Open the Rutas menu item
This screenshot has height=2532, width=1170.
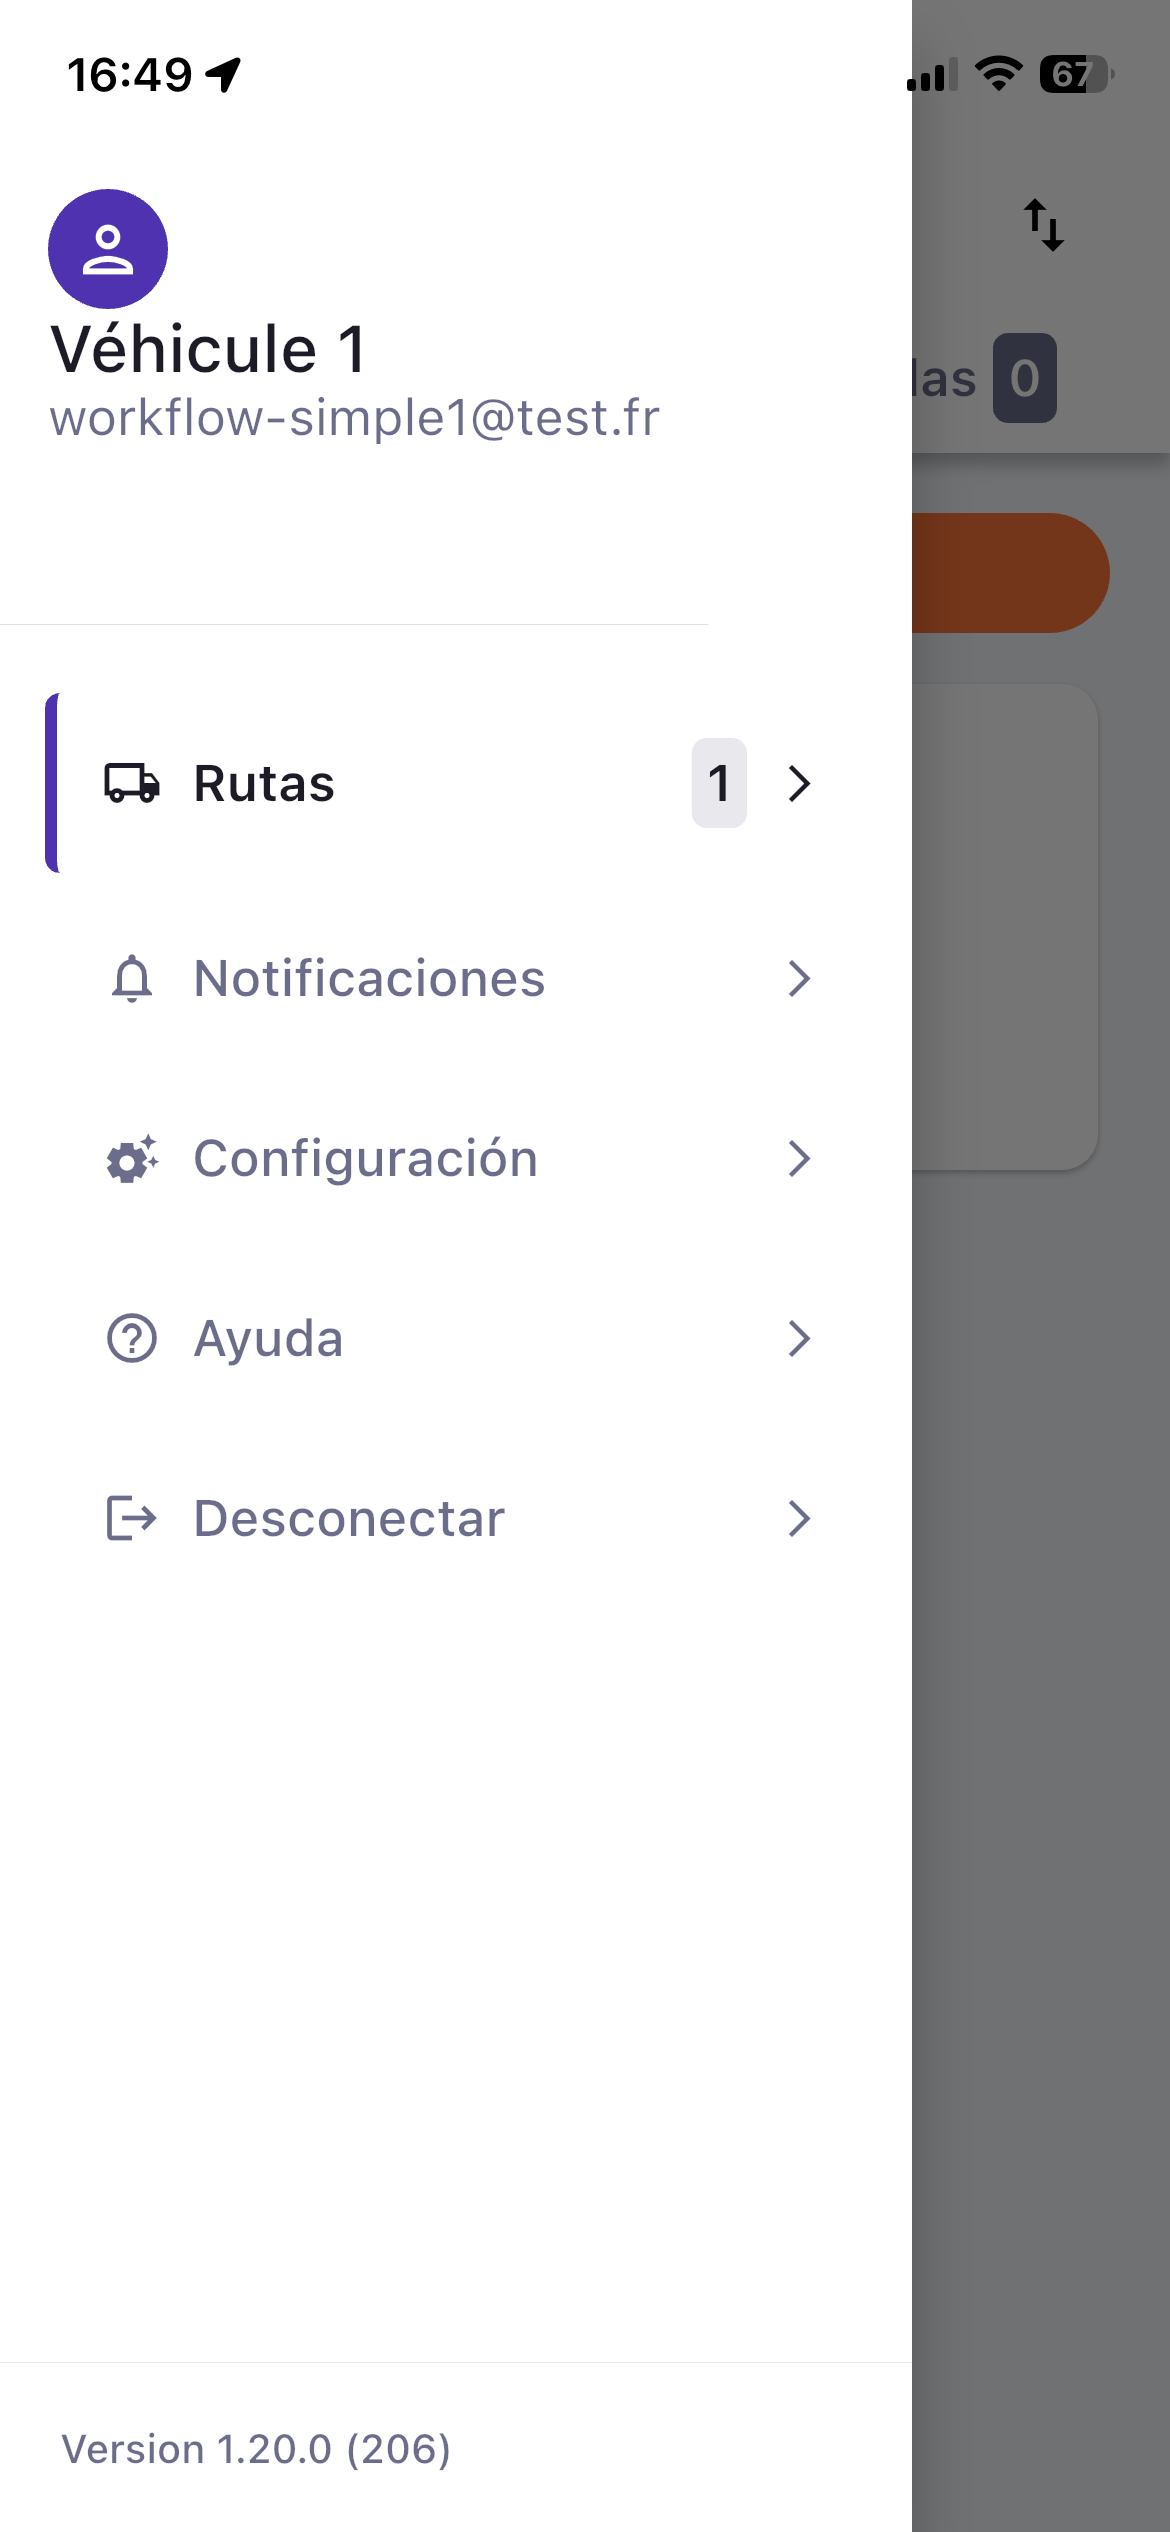[x=264, y=783]
